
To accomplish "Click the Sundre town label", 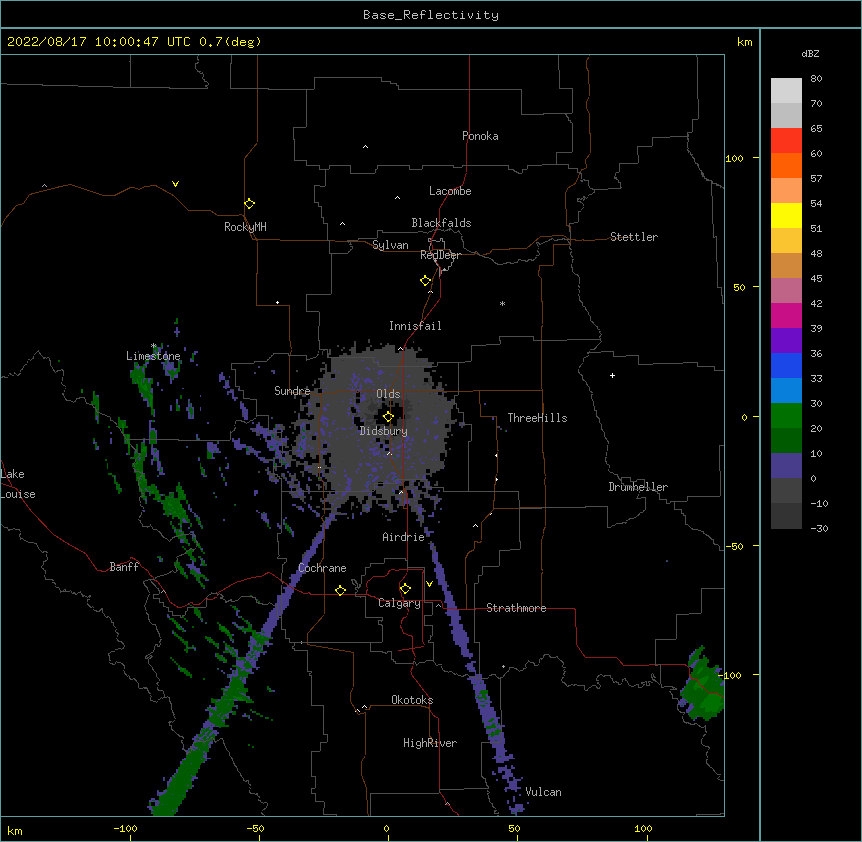I will coord(292,391).
